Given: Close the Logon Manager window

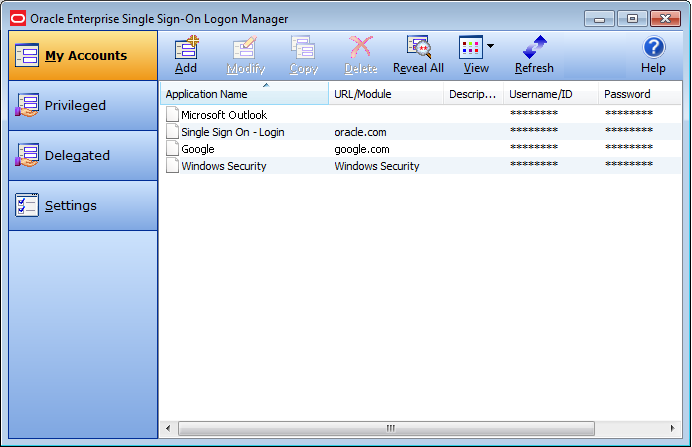Looking at the screenshot, I should 666,19.
